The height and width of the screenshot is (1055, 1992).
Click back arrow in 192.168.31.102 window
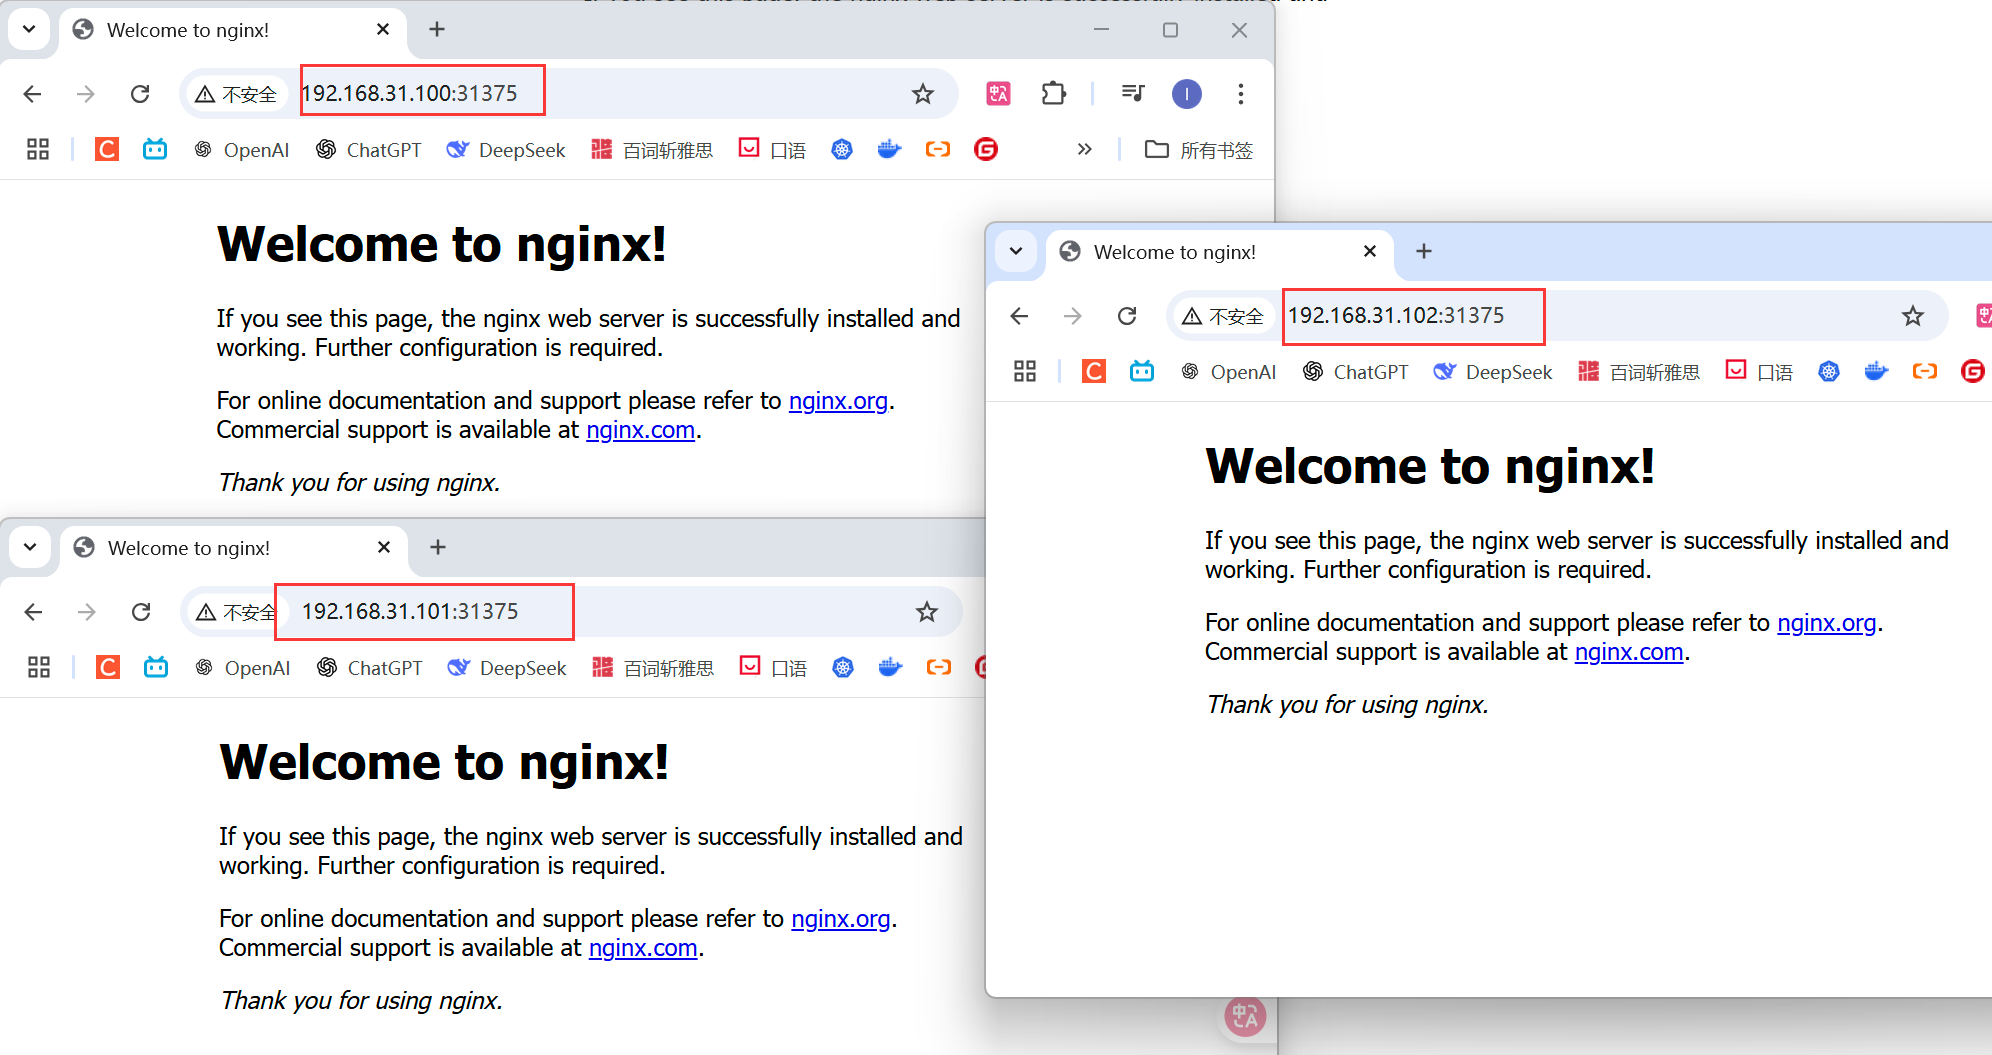[x=1019, y=316]
